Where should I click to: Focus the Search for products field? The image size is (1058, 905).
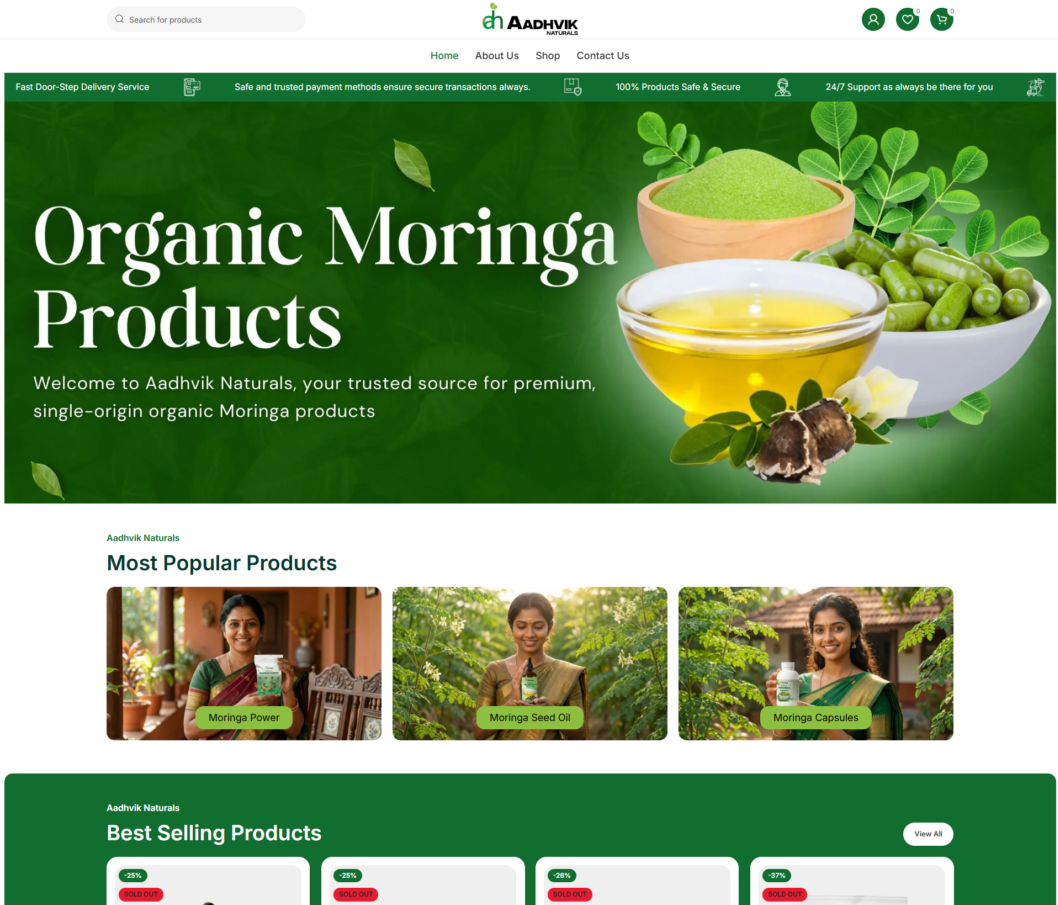tap(206, 20)
